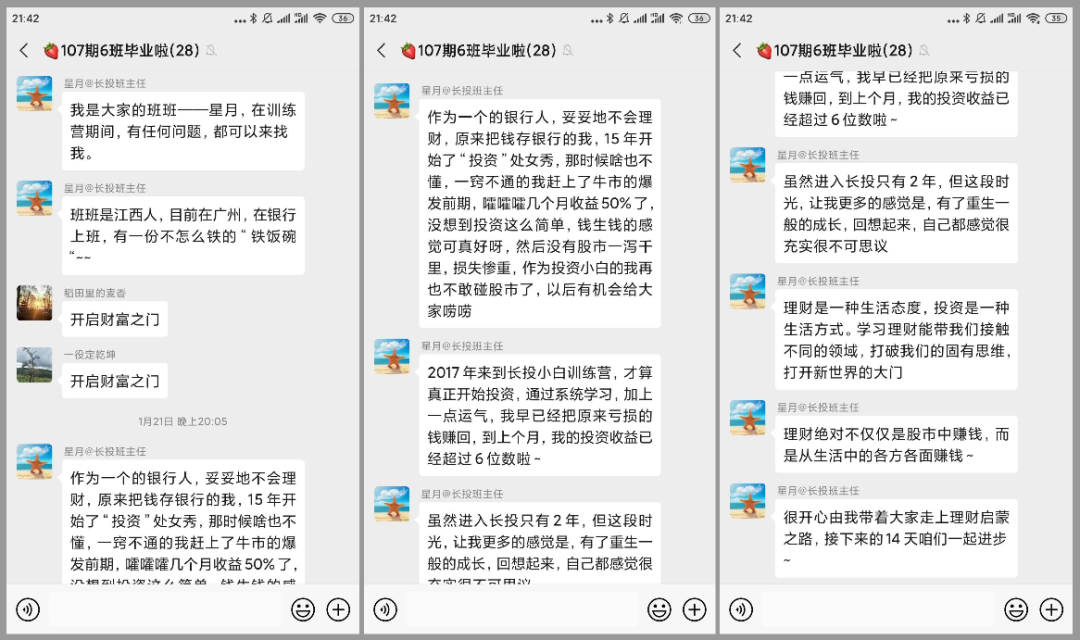Switch to voice input in the left chat panel
The image size is (1080, 640).
click(x=28, y=609)
